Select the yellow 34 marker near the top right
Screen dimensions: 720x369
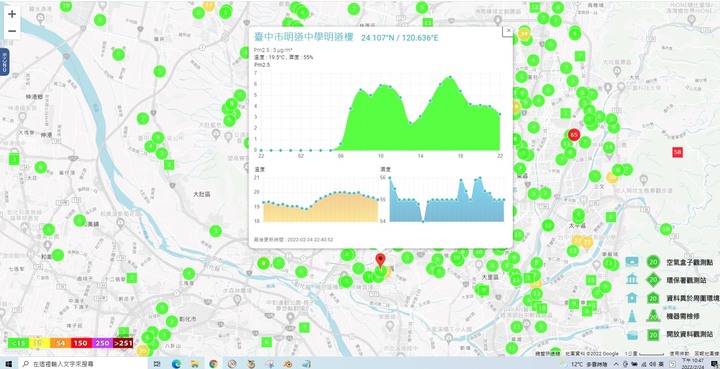[x=524, y=34]
